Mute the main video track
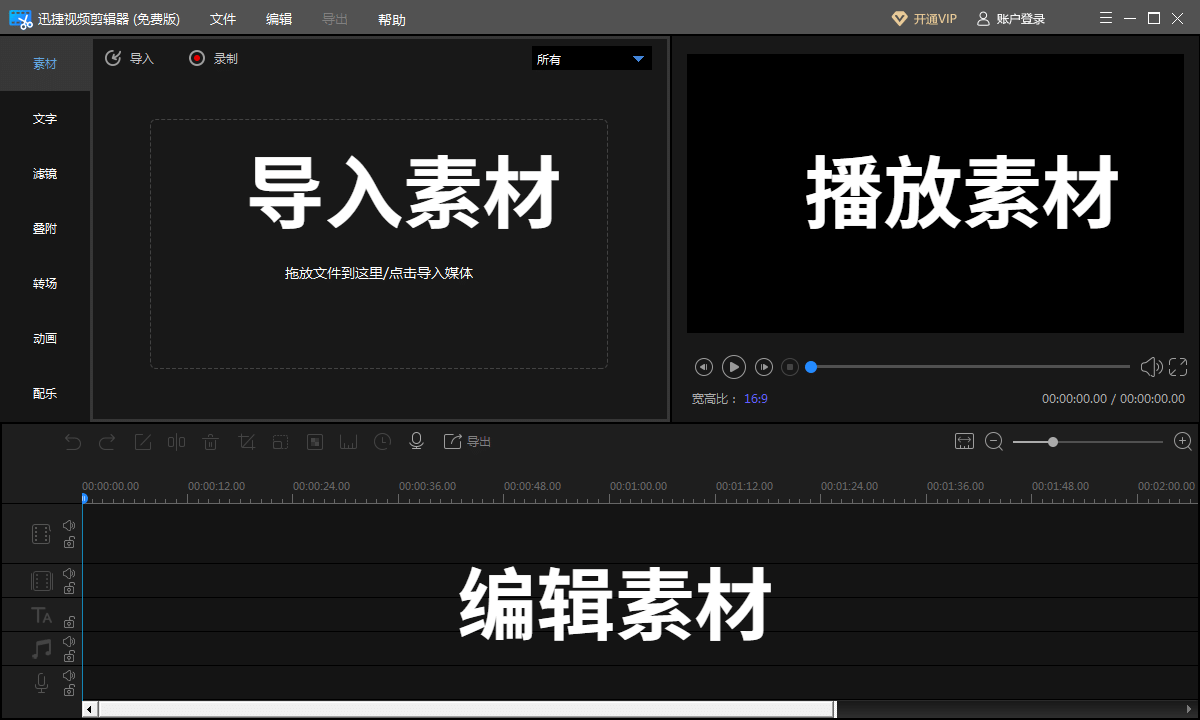This screenshot has width=1200, height=720. pyautogui.click(x=68, y=523)
